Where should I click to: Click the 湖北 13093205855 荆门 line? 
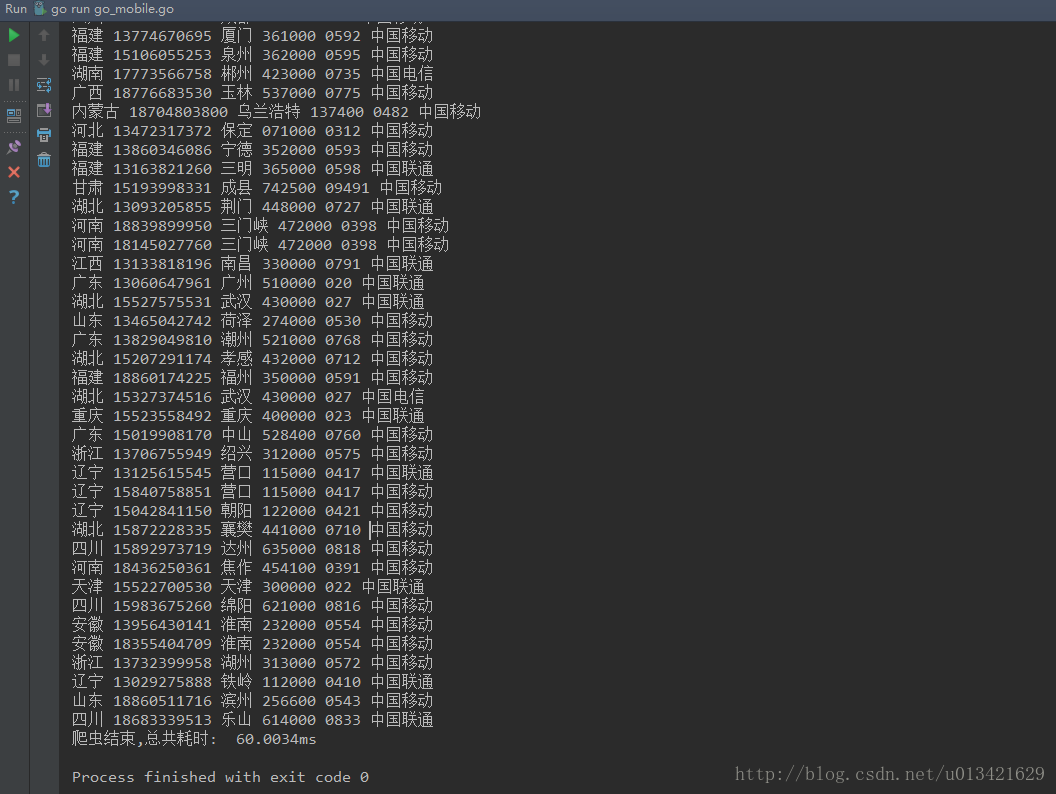coord(252,207)
